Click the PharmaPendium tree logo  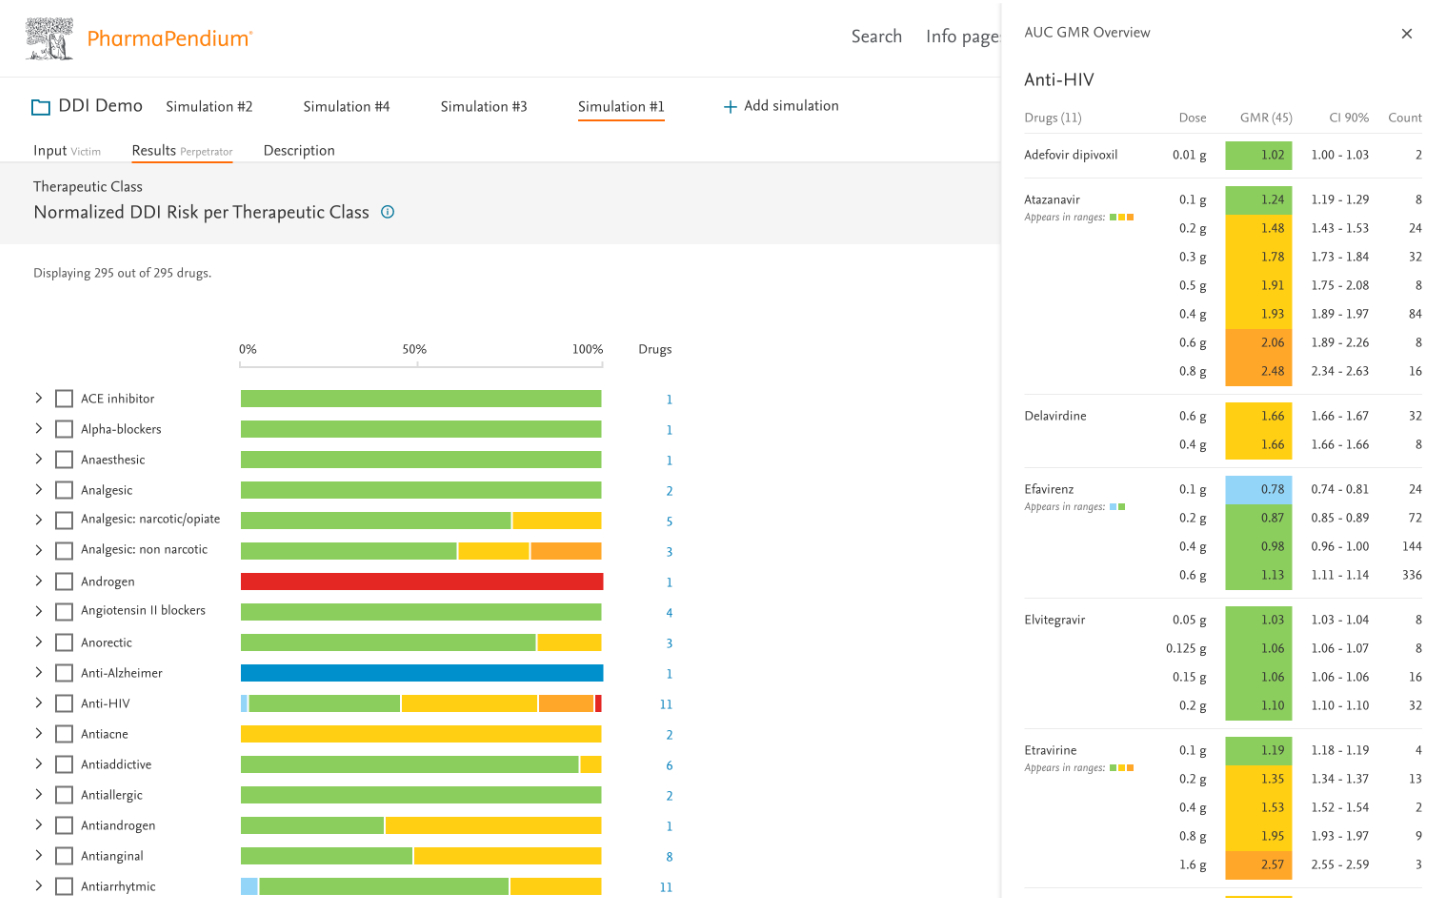coord(49,39)
